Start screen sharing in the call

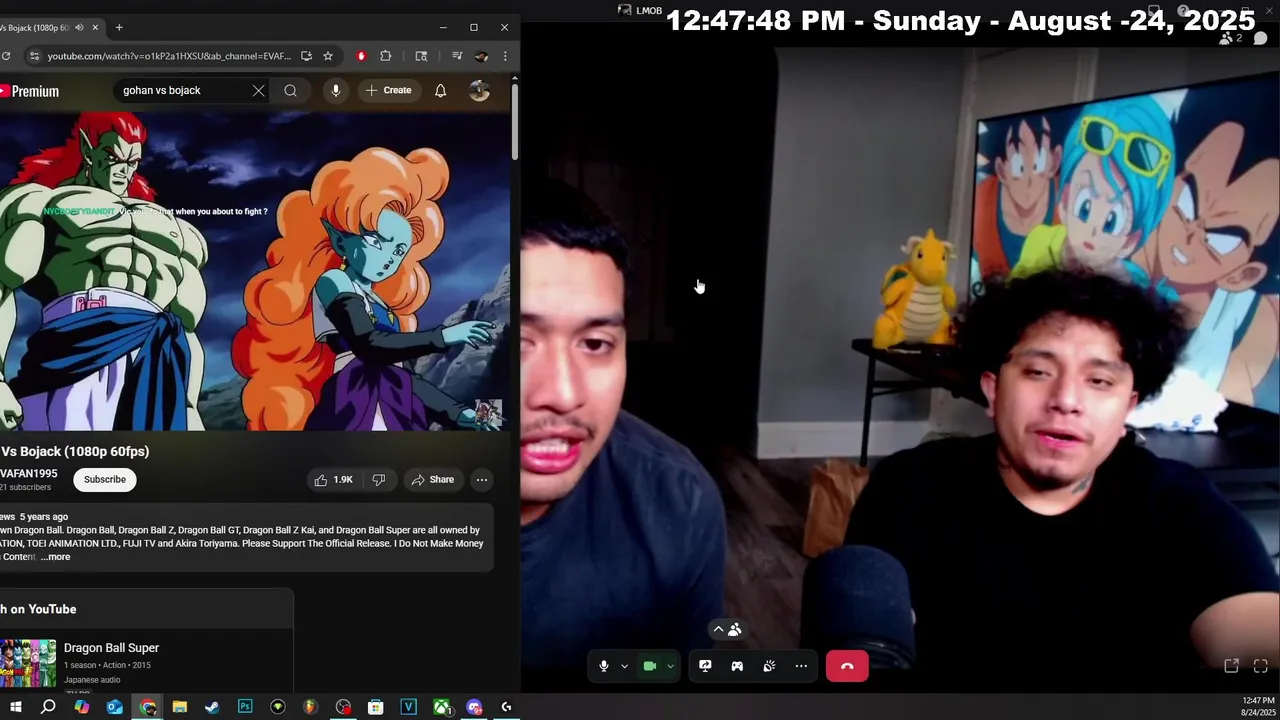[x=705, y=666]
